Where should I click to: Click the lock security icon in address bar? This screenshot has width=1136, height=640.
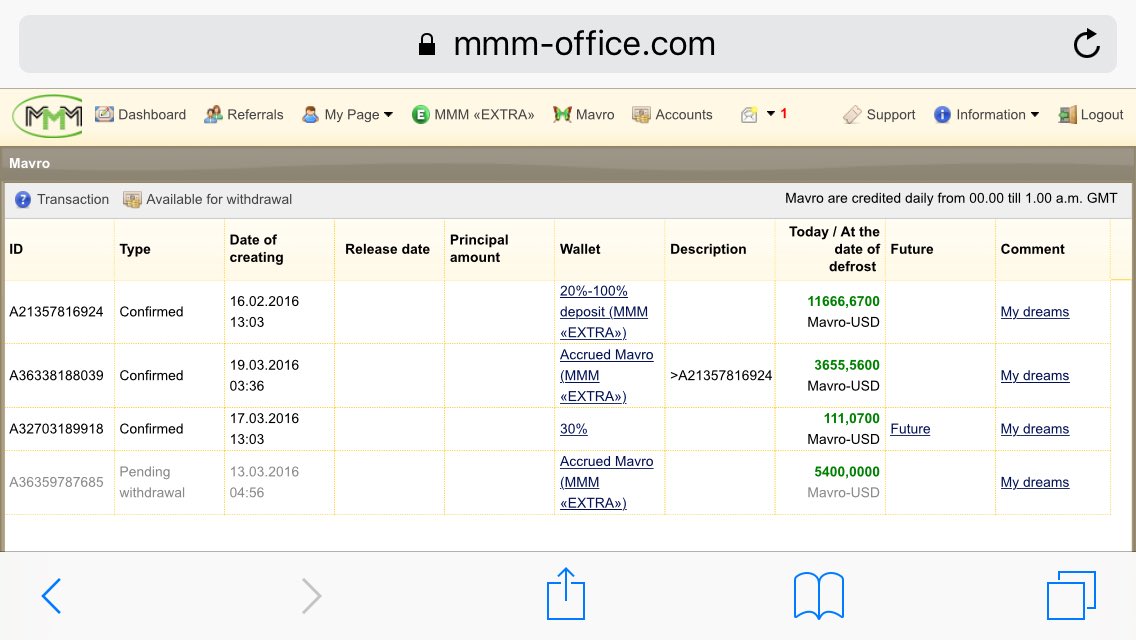tap(427, 44)
